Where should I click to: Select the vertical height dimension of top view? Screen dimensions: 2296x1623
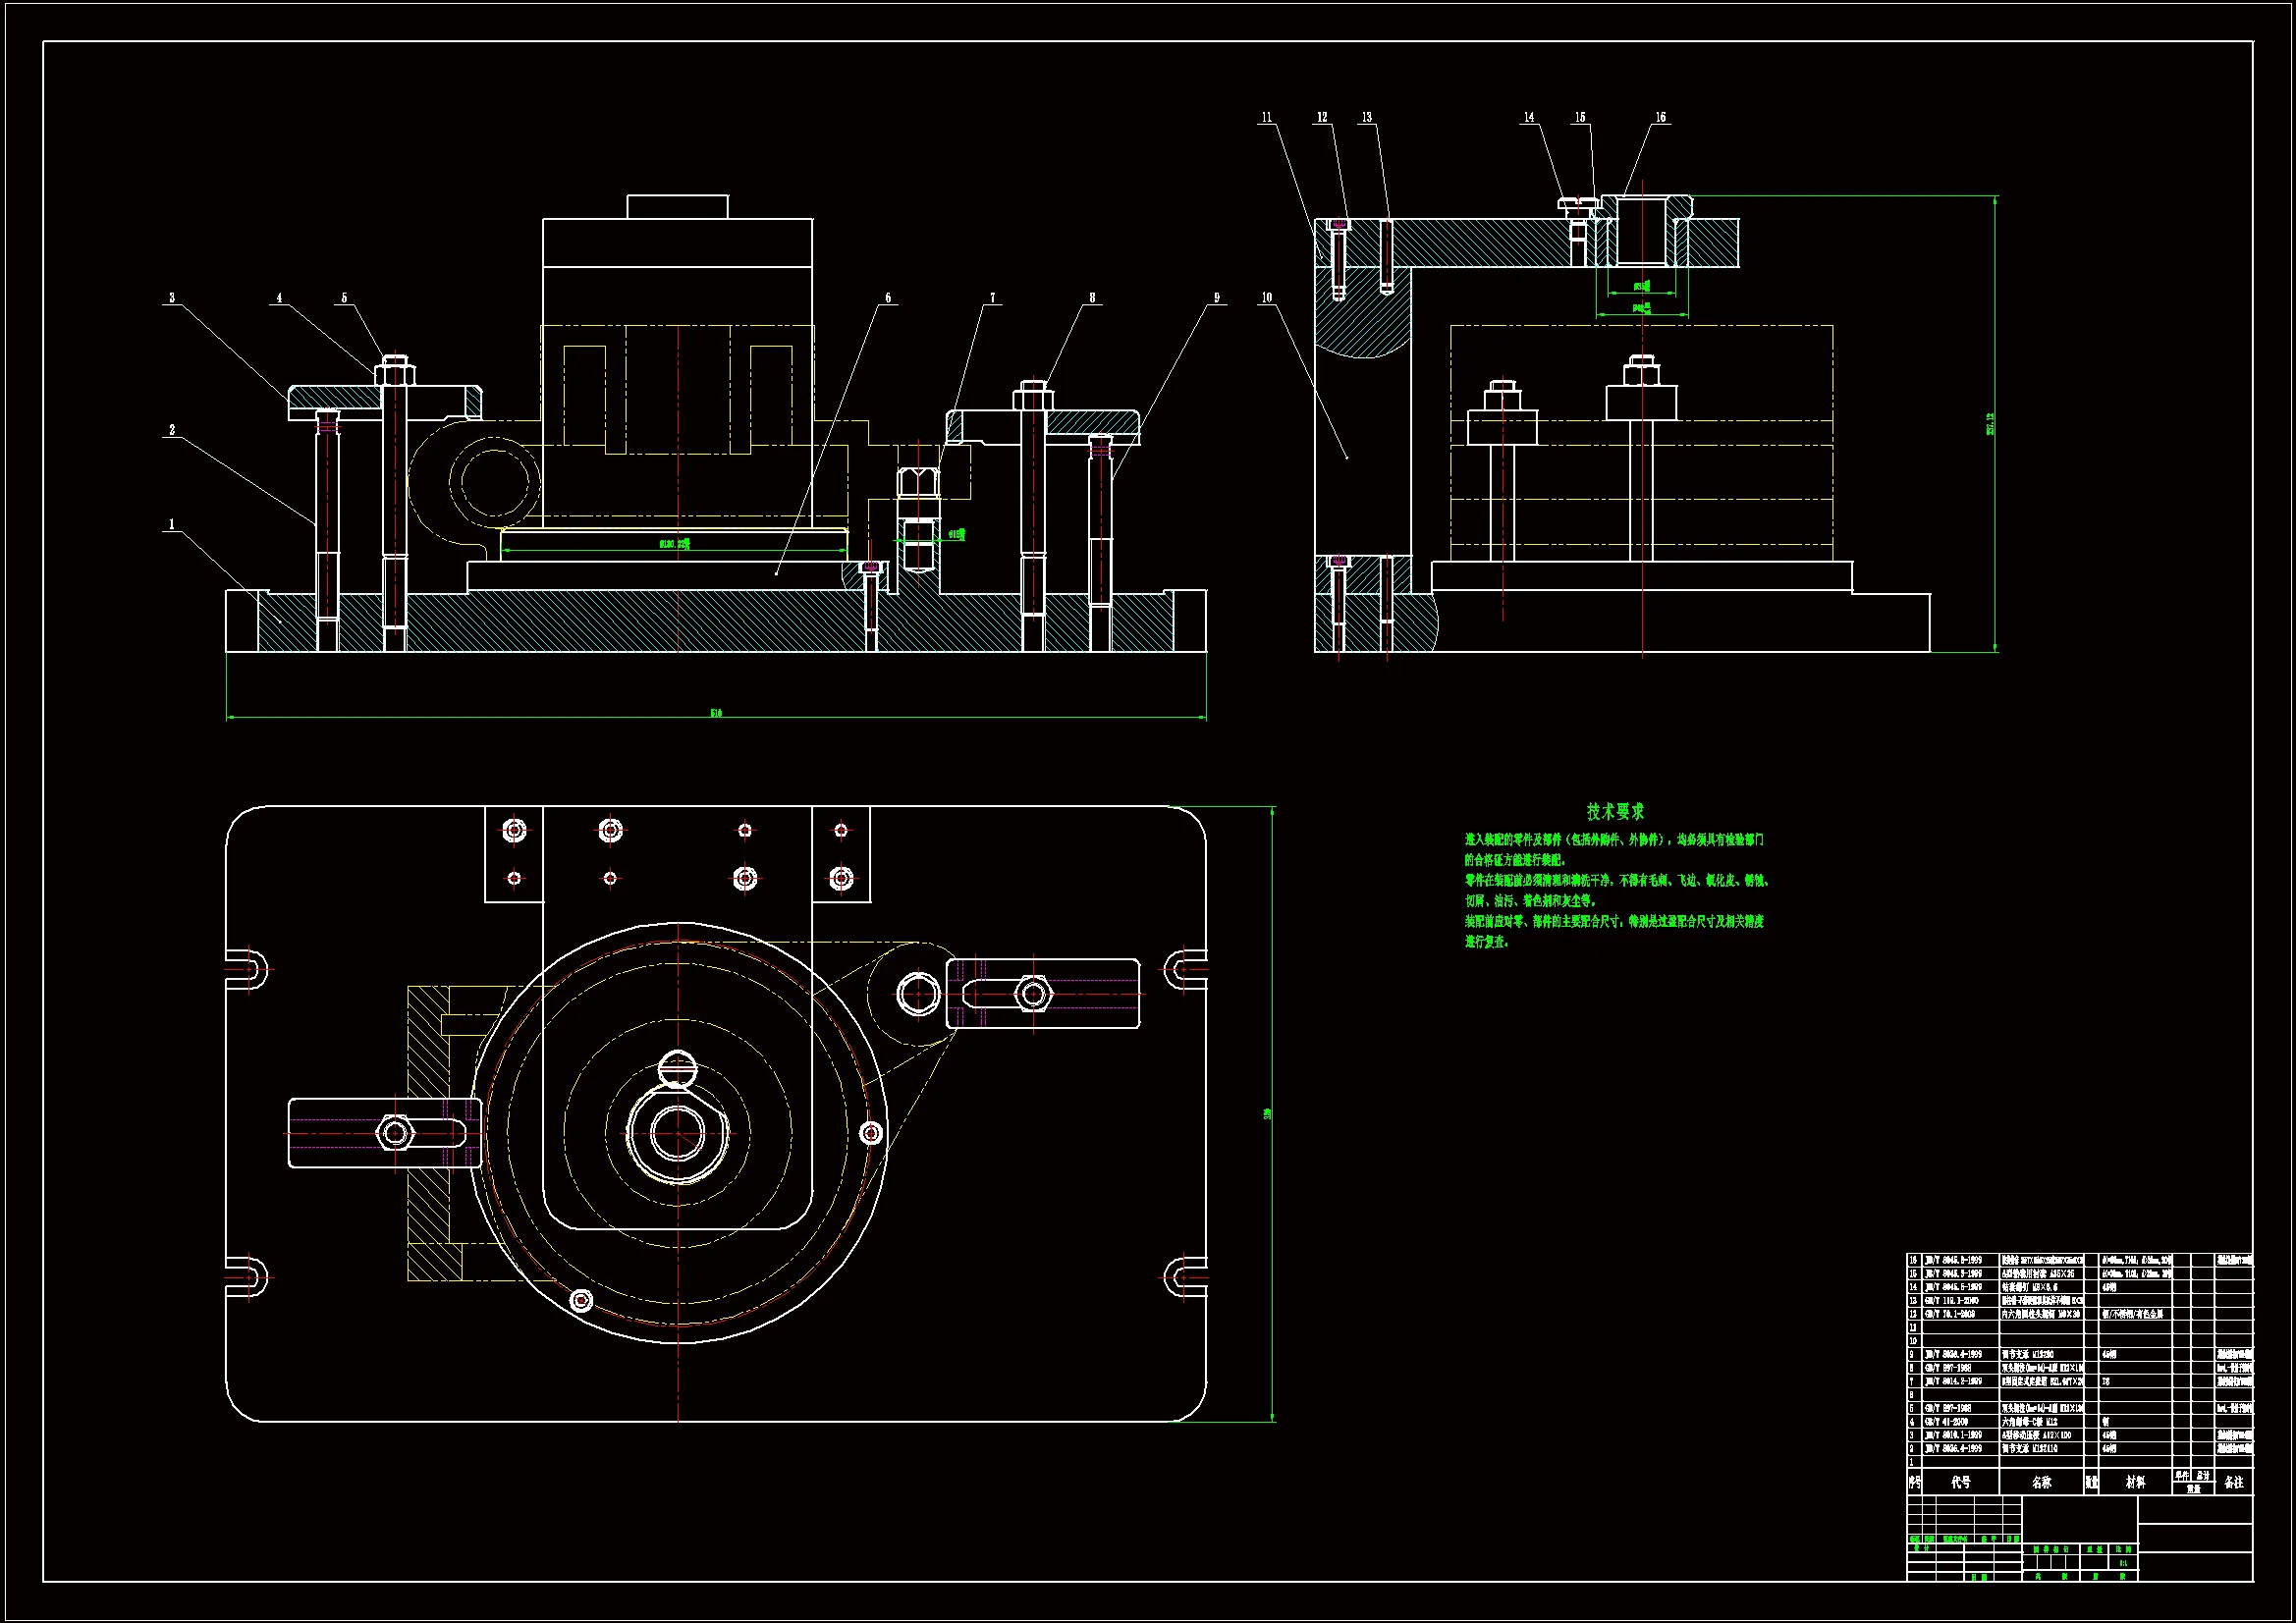1267,1113
